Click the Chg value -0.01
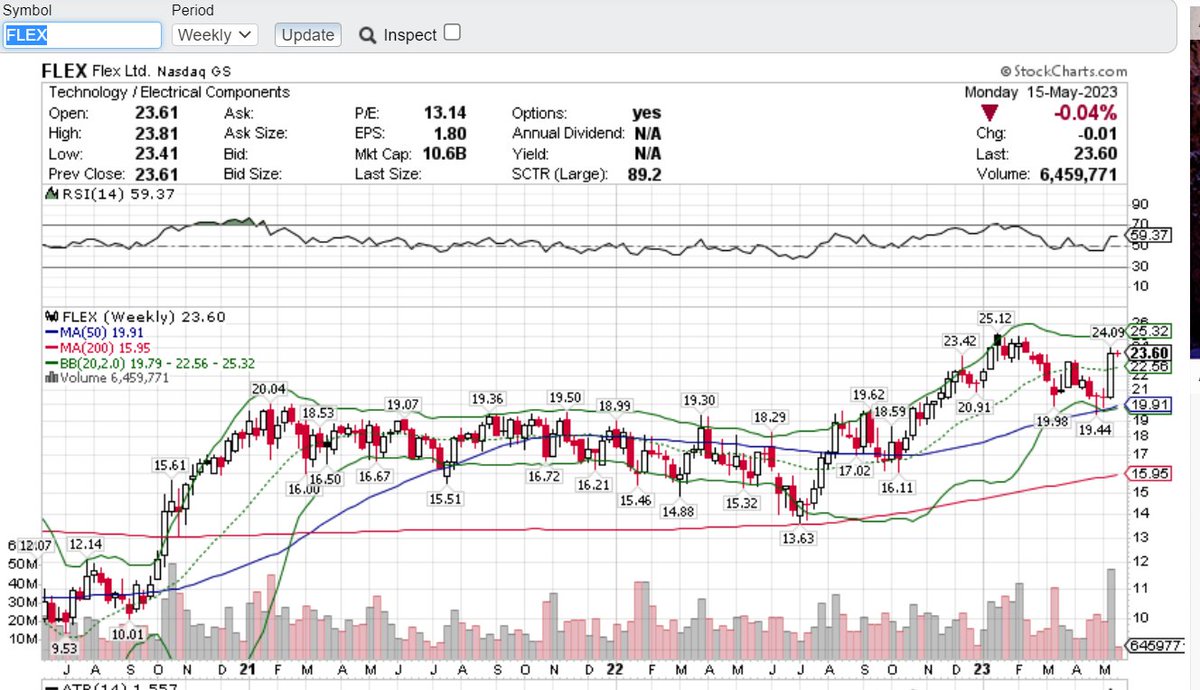The height and width of the screenshot is (690, 1200). [x=1099, y=133]
